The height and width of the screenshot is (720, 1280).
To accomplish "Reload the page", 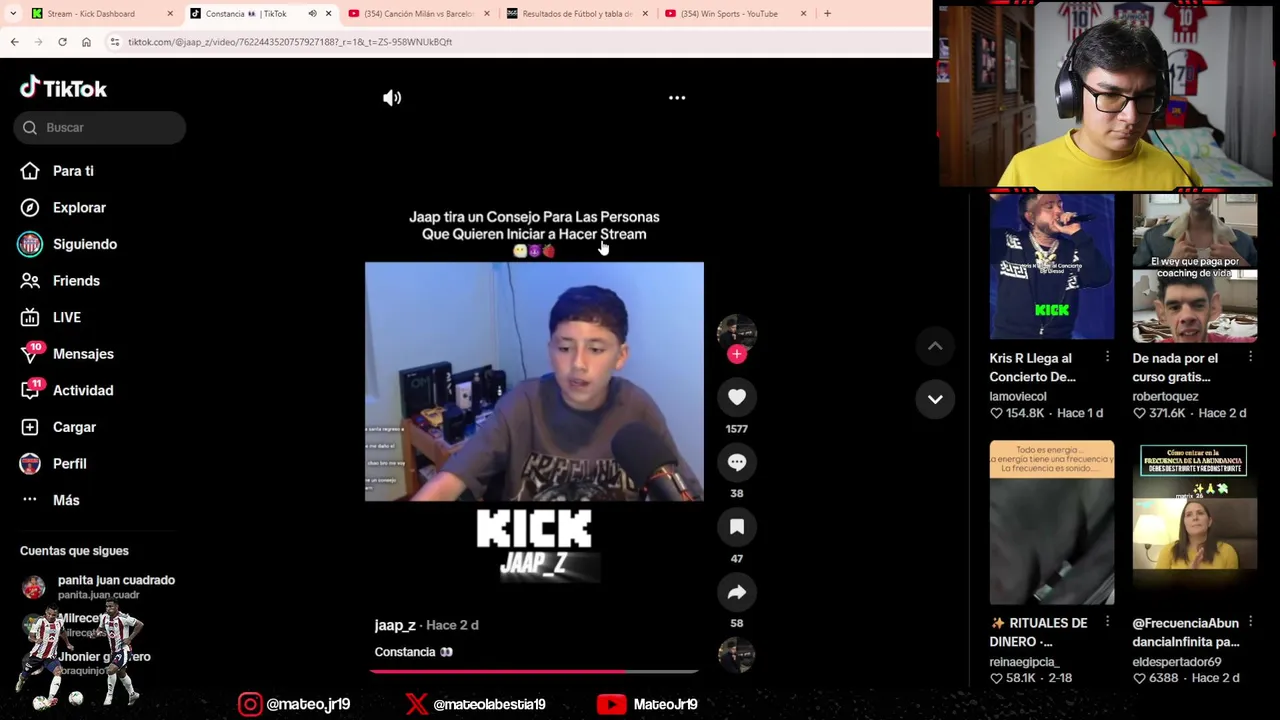I will (62, 42).
